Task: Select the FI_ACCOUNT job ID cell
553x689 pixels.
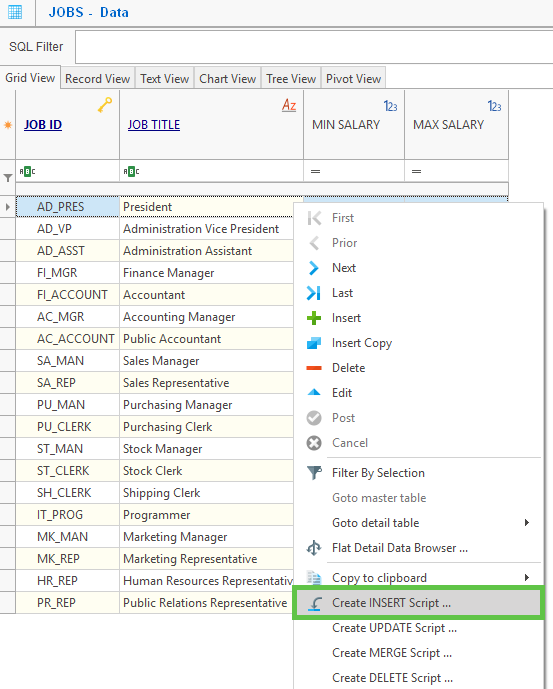Action: 68,295
